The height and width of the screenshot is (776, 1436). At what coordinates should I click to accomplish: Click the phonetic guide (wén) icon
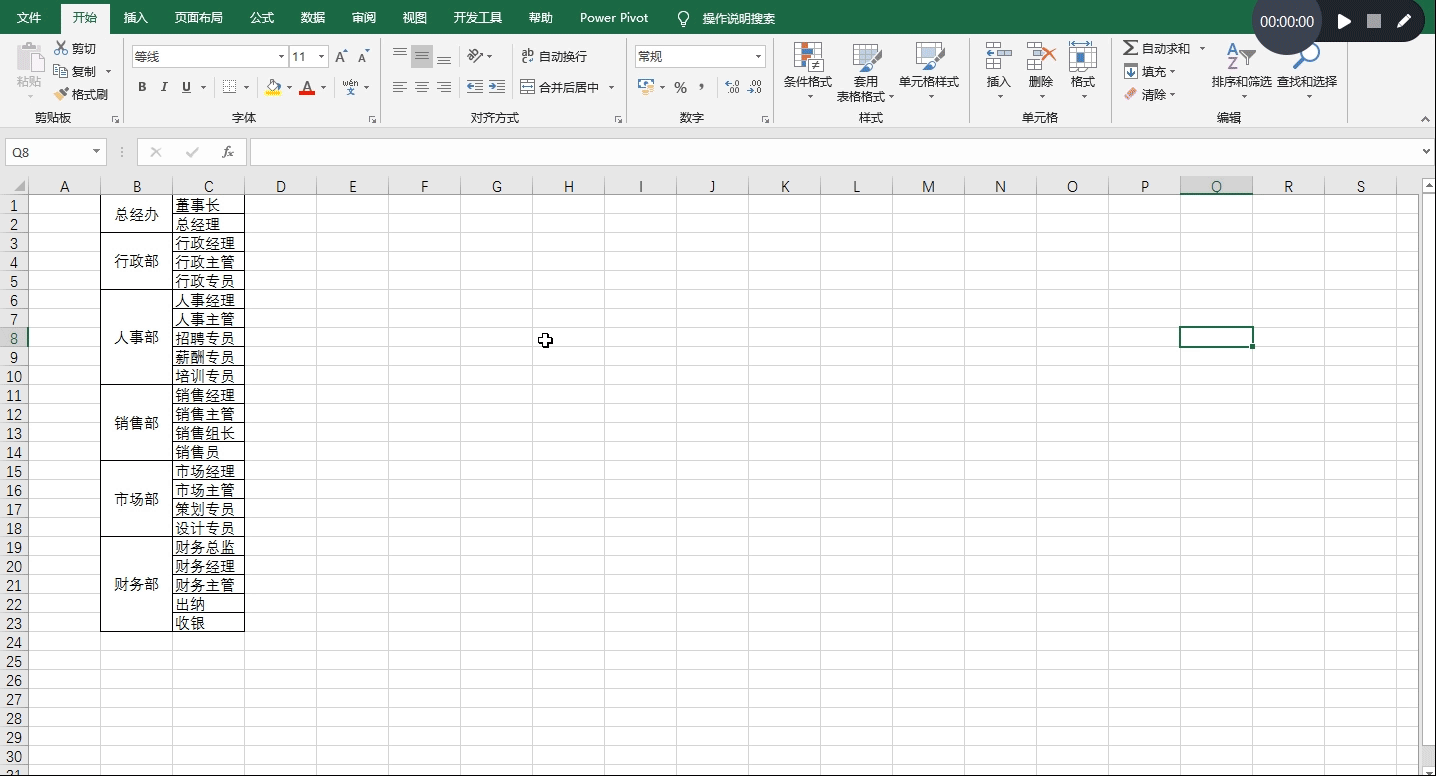[350, 87]
